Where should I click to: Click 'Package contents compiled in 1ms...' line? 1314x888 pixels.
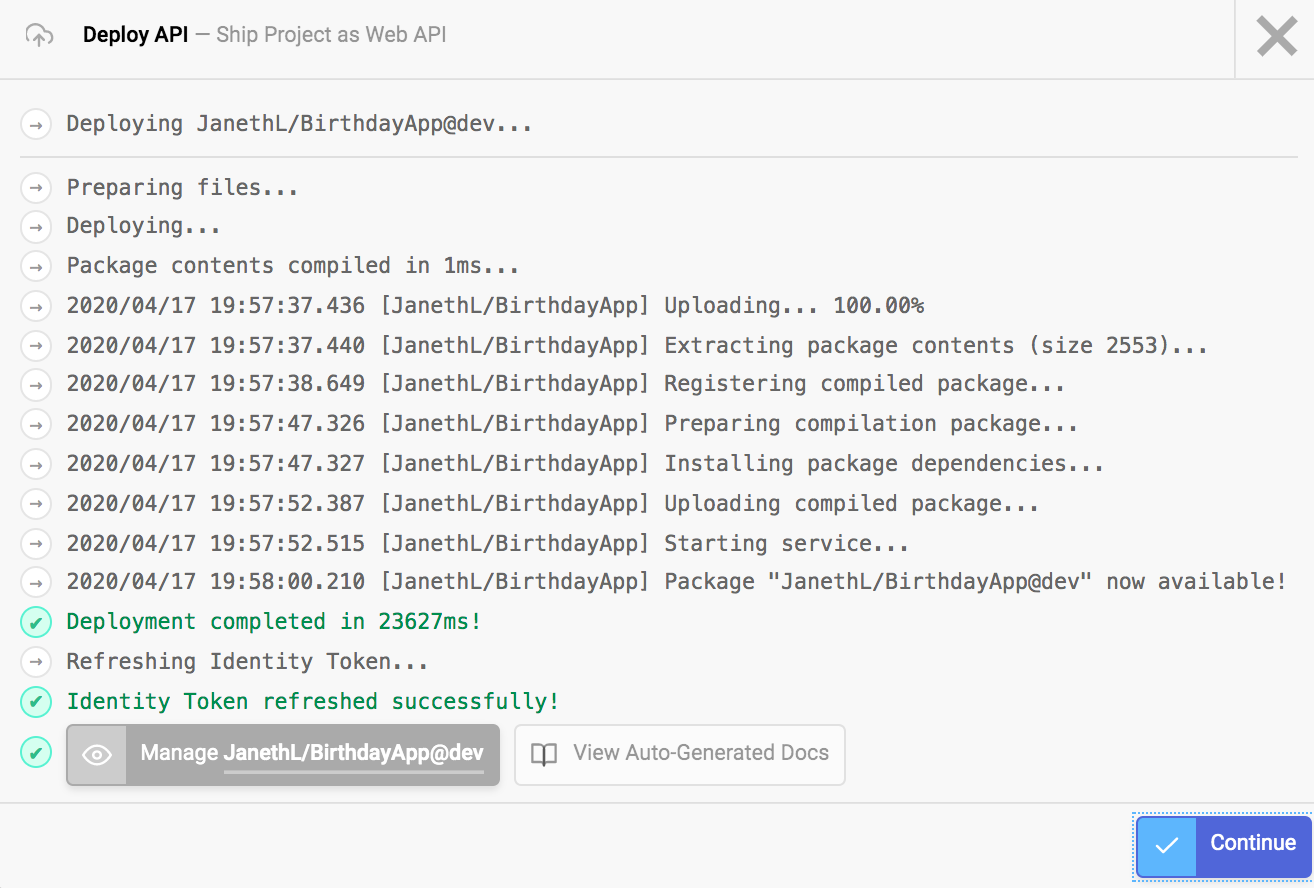coord(293,266)
